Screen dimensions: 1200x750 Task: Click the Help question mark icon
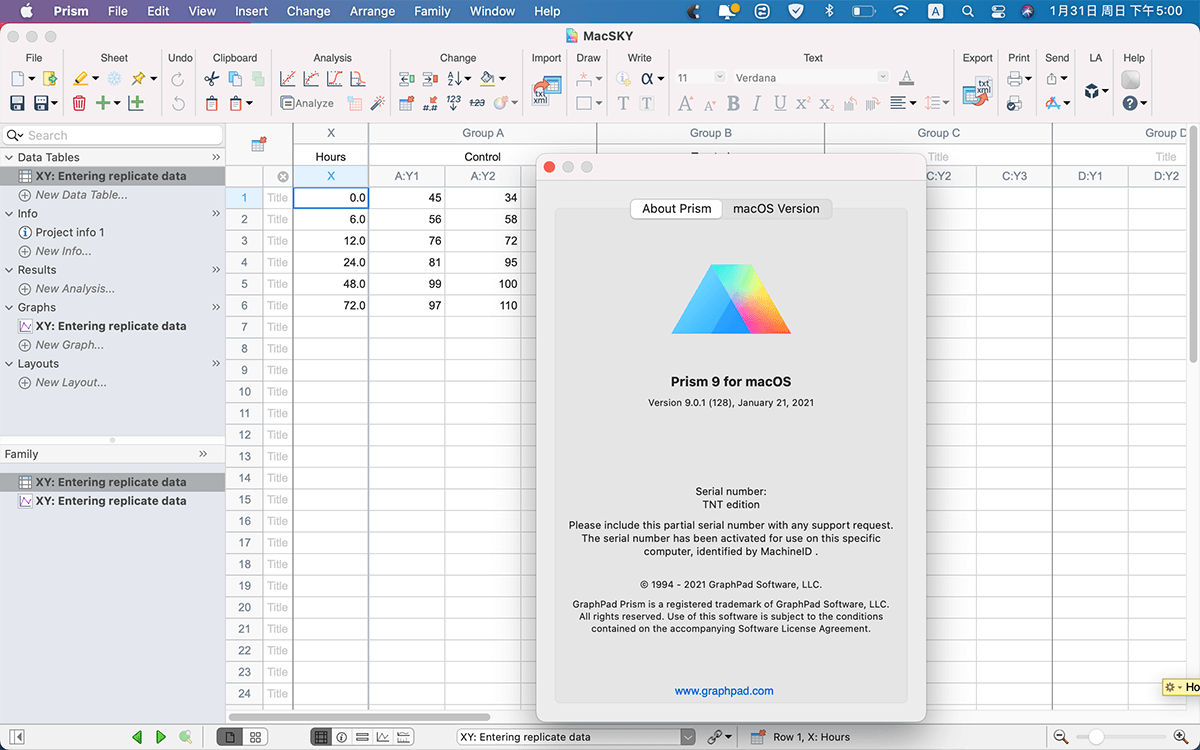tap(1130, 103)
